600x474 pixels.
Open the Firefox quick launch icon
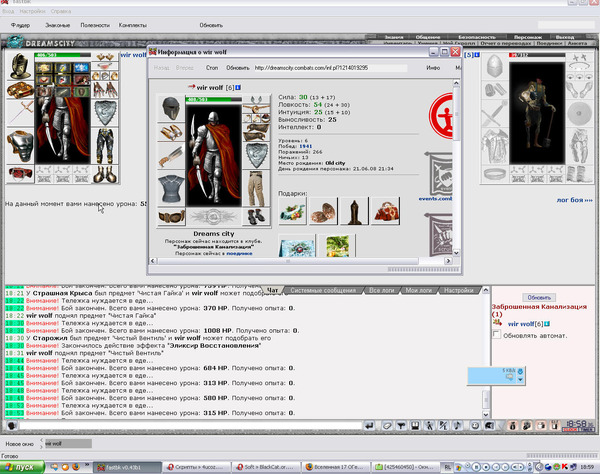point(76,467)
